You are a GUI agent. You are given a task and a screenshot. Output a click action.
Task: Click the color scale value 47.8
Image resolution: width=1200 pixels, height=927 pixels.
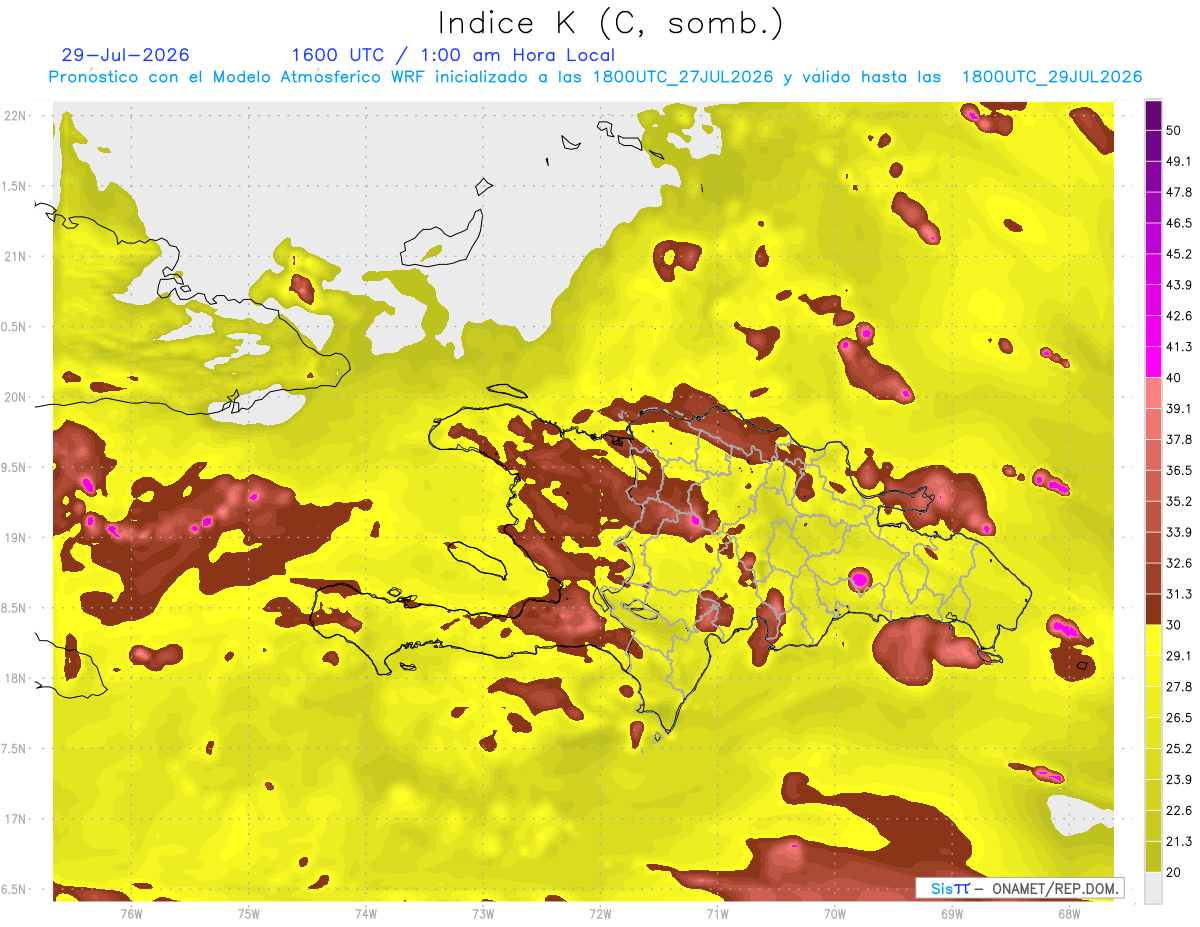click(1179, 193)
